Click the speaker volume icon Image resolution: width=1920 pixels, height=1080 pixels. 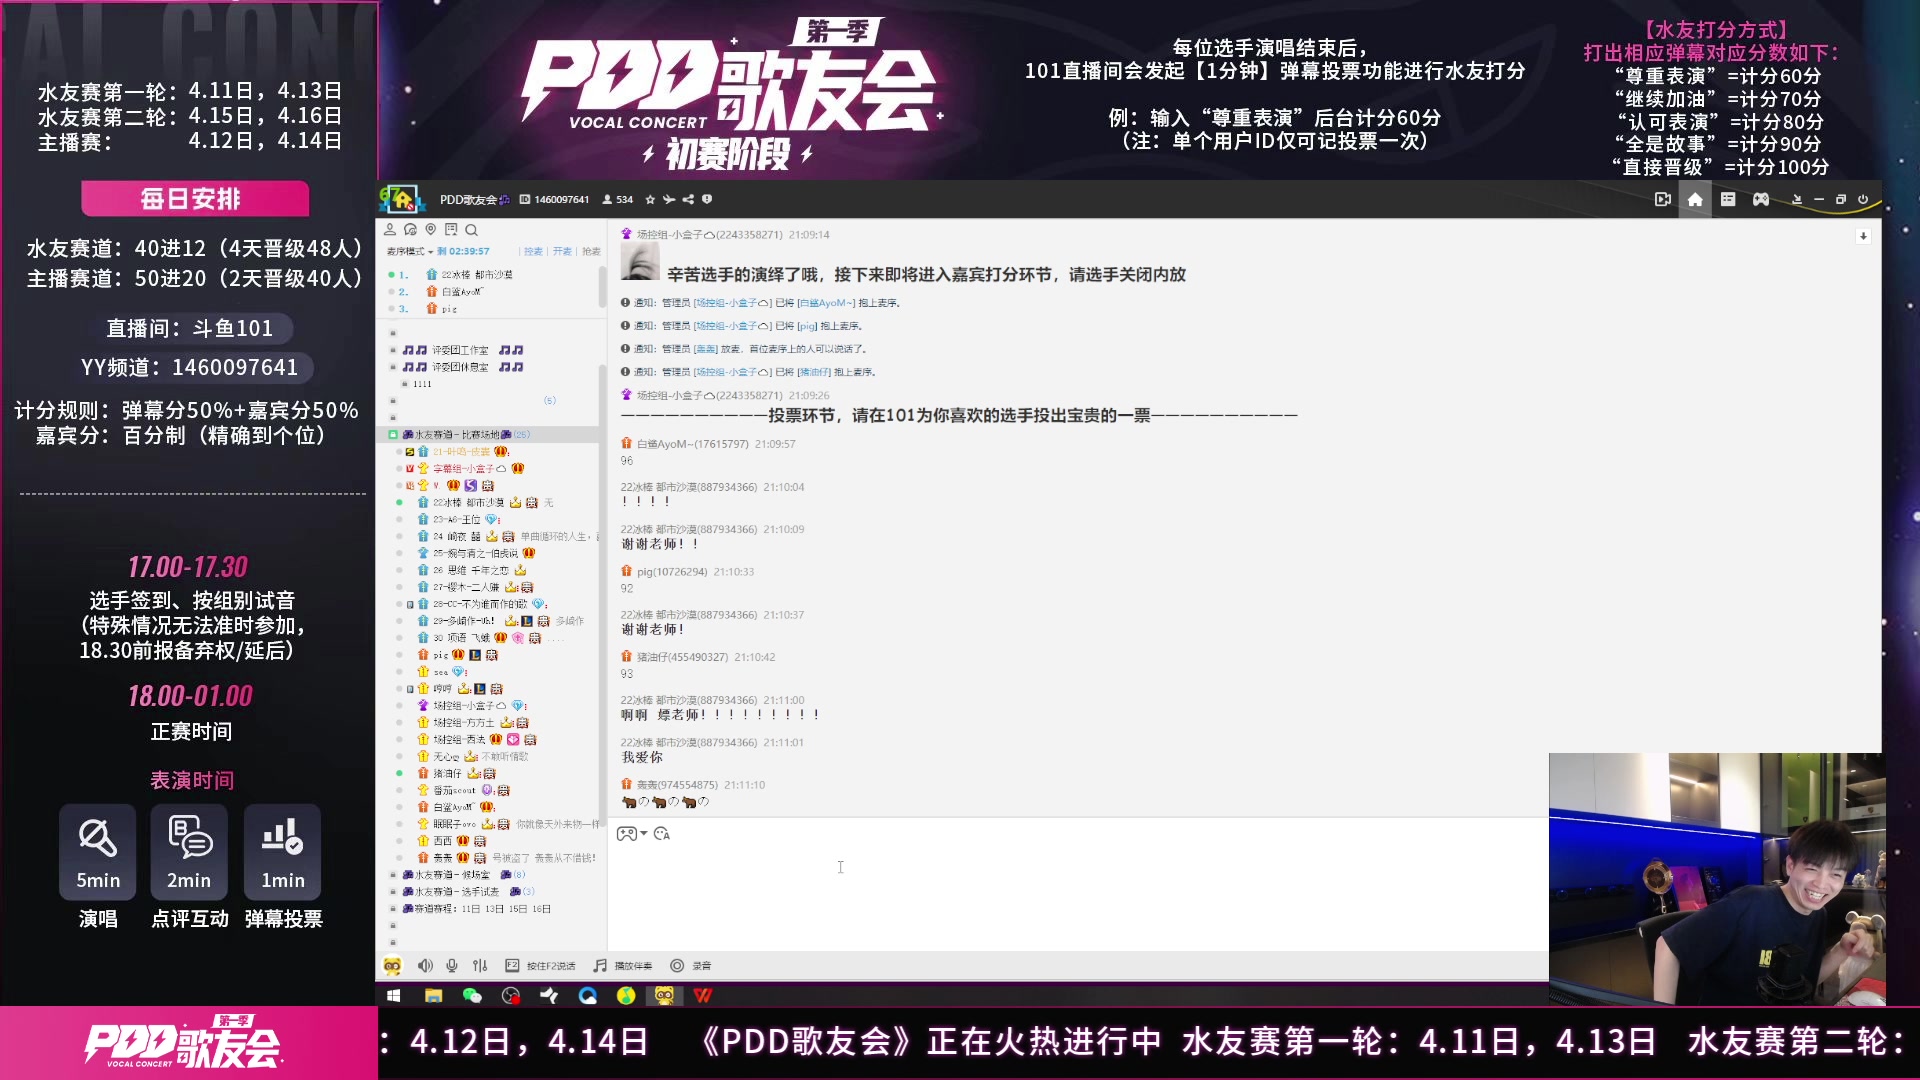pos(425,966)
